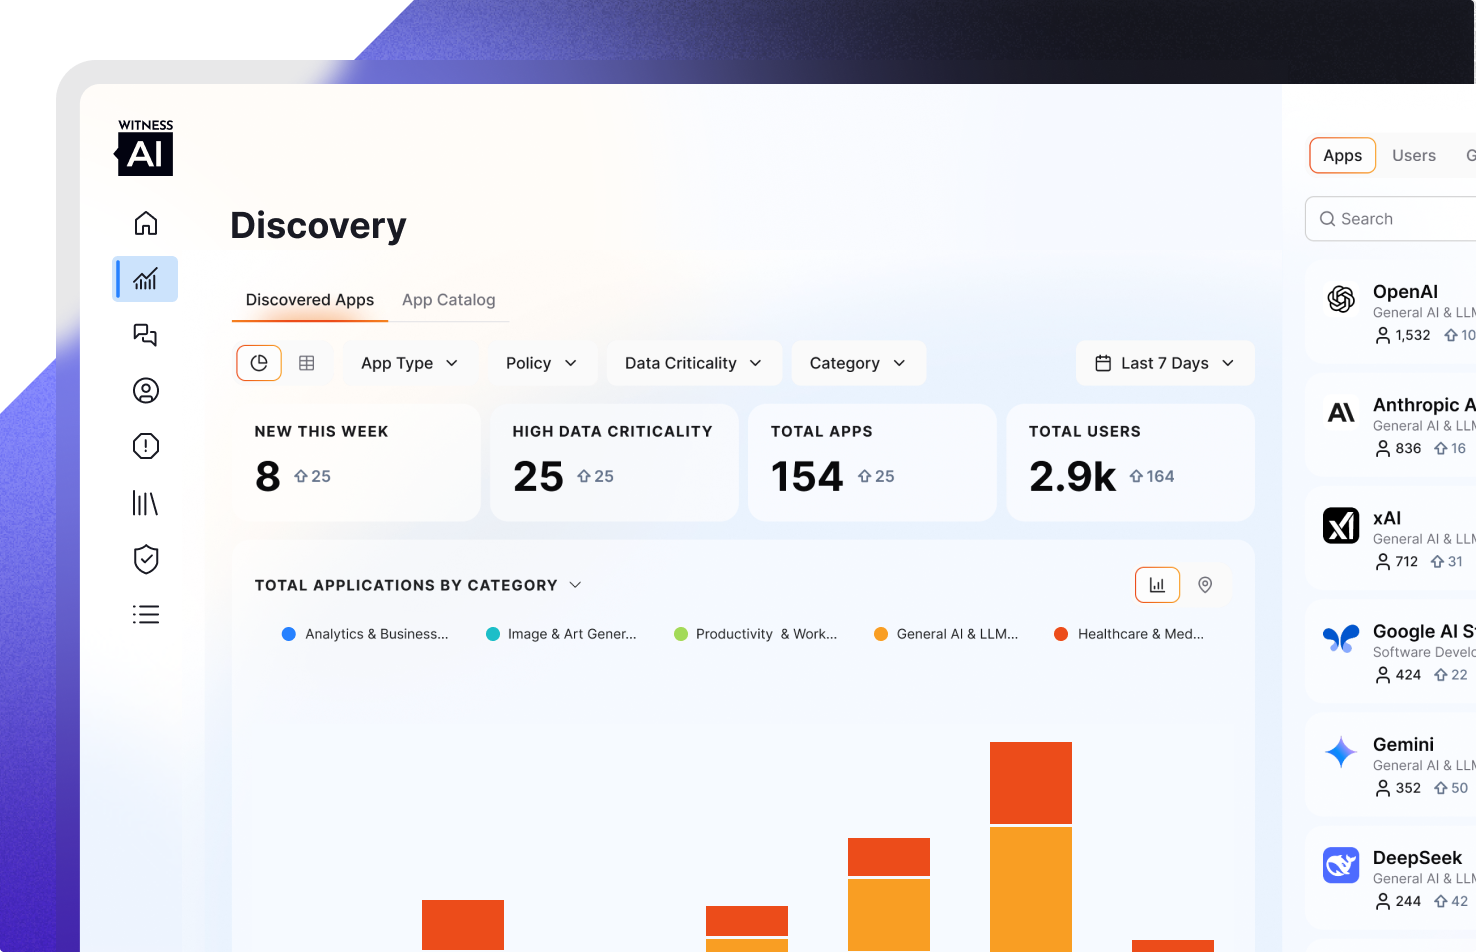The width and height of the screenshot is (1476, 952).
Task: Click the calendar icon in date filter
Action: click(1103, 363)
